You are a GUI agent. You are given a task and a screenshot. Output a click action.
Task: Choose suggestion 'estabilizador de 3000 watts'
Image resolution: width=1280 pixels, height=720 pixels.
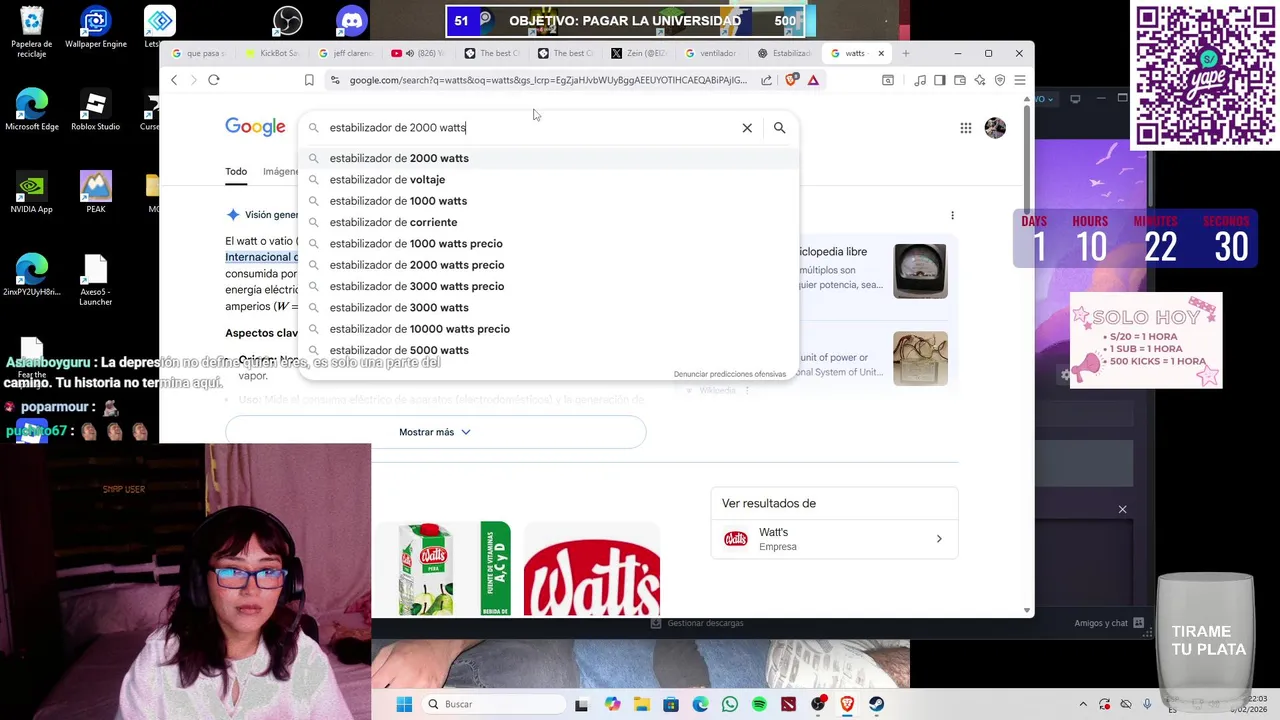(548, 308)
